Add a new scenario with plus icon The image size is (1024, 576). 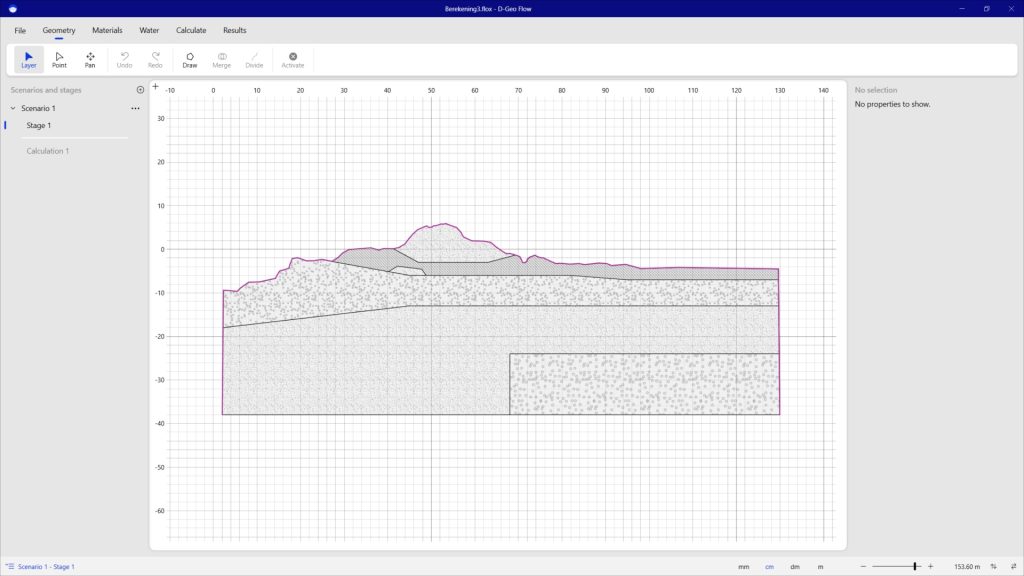tap(140, 90)
